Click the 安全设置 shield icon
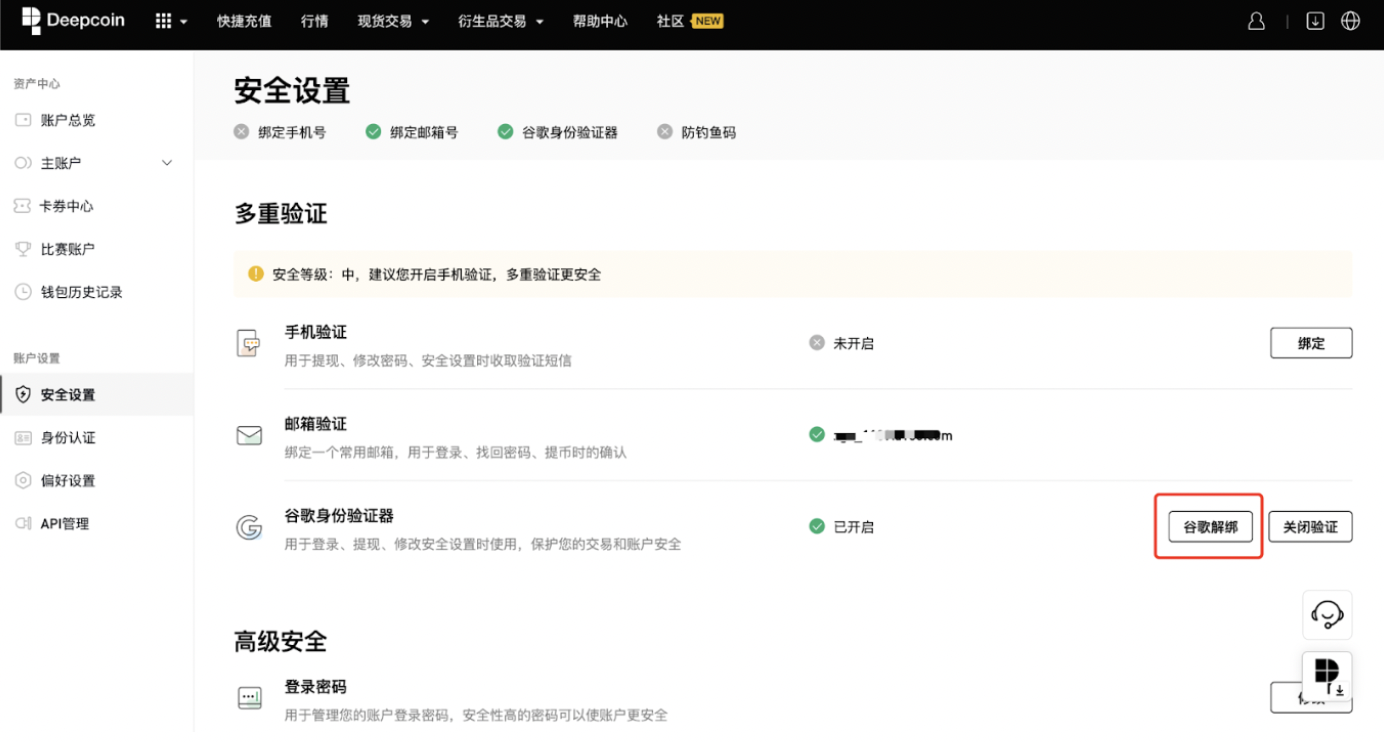The image size is (1384, 742). (x=23, y=395)
